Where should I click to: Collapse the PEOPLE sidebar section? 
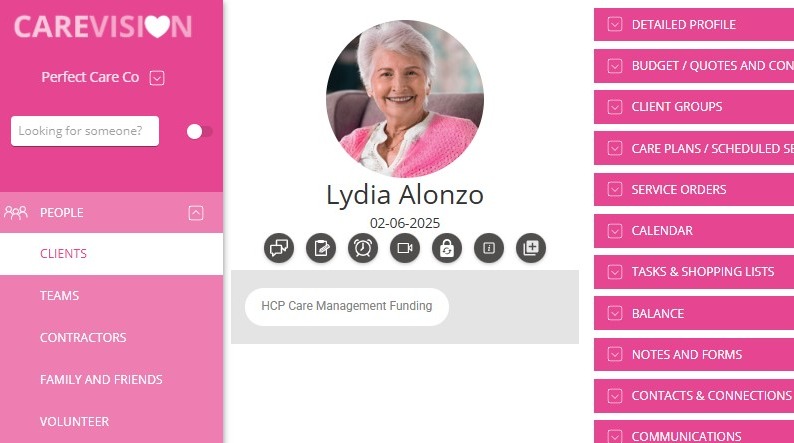click(x=196, y=213)
